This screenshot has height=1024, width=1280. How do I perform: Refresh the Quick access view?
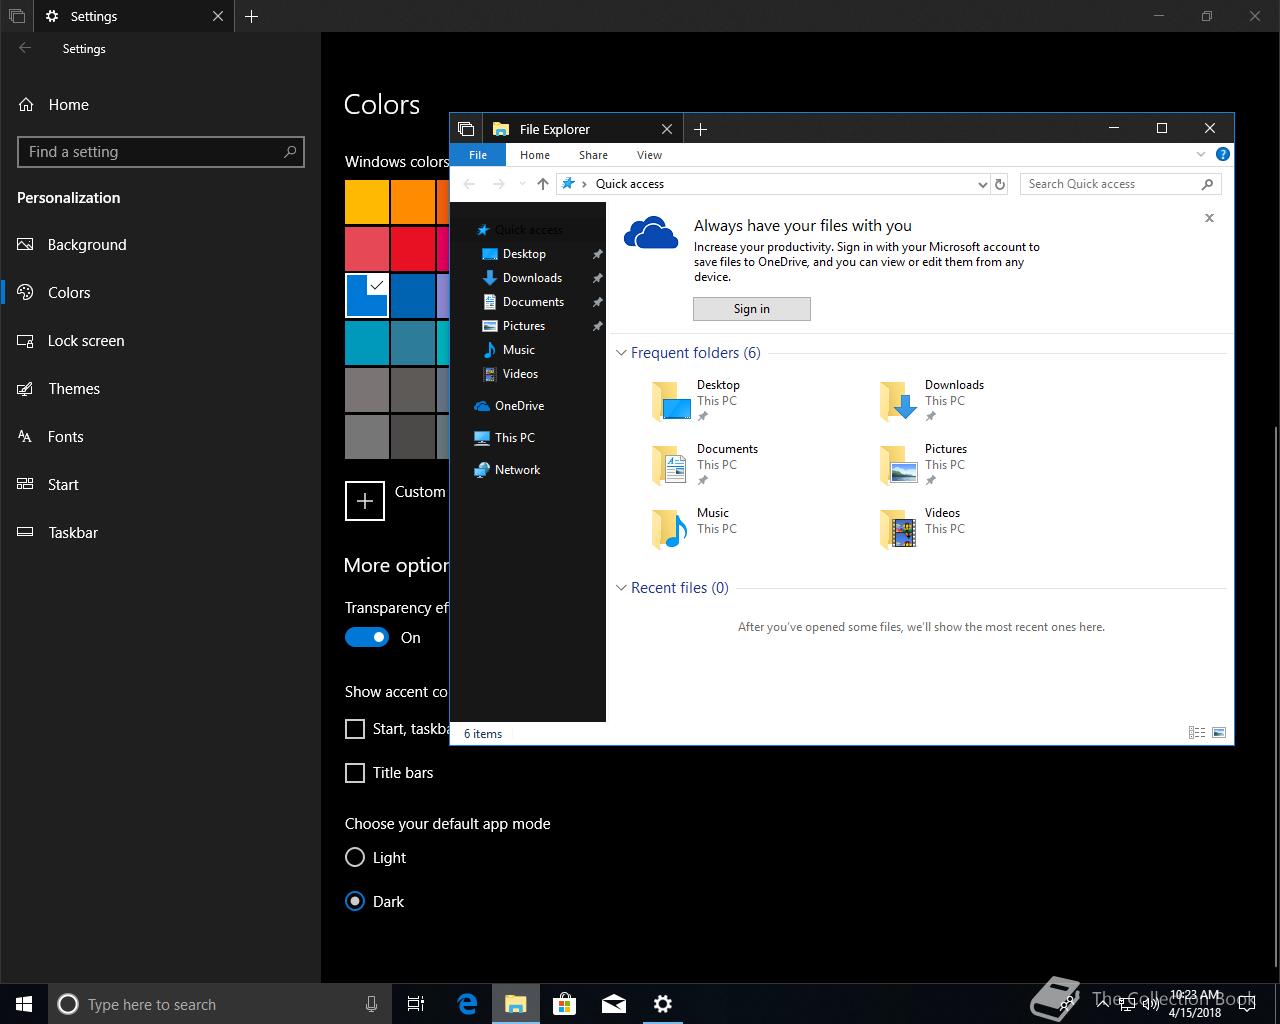point(999,184)
